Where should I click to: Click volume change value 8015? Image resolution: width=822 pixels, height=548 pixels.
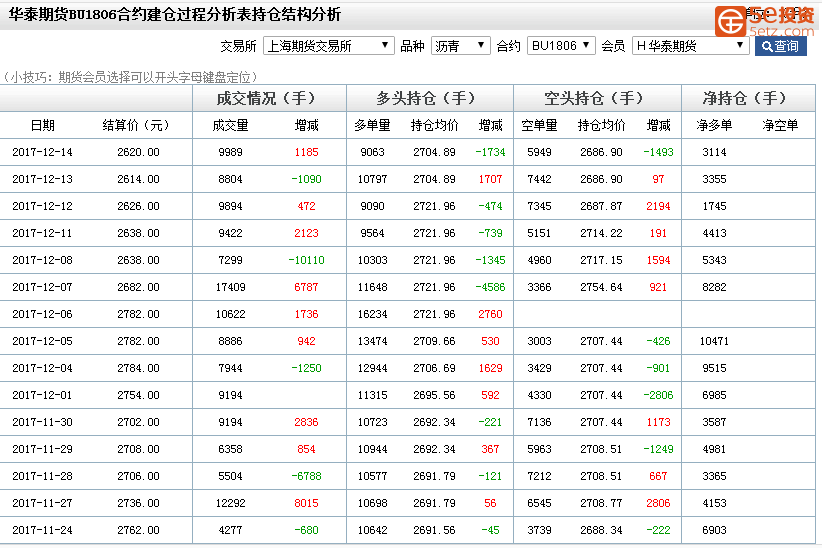coord(307,503)
